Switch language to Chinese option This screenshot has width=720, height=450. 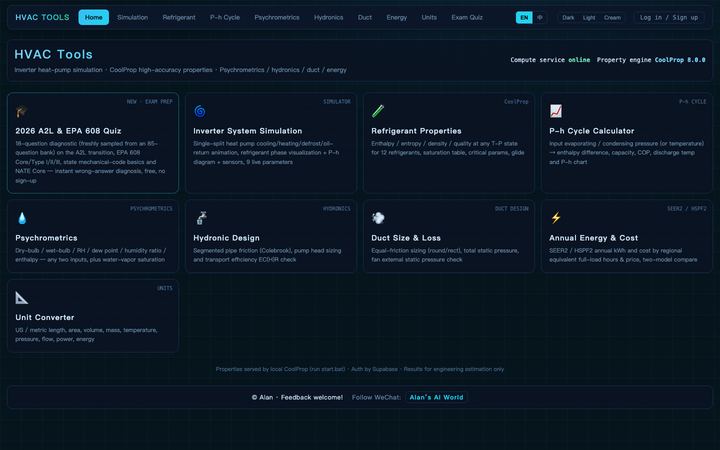(x=540, y=17)
